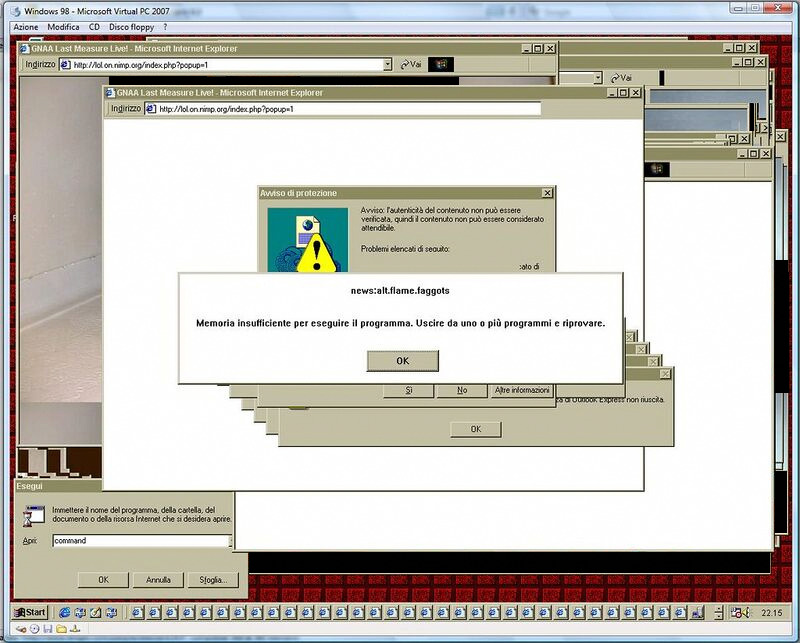Open the ? help menu
Screen dimensions: 800x643
point(165,27)
